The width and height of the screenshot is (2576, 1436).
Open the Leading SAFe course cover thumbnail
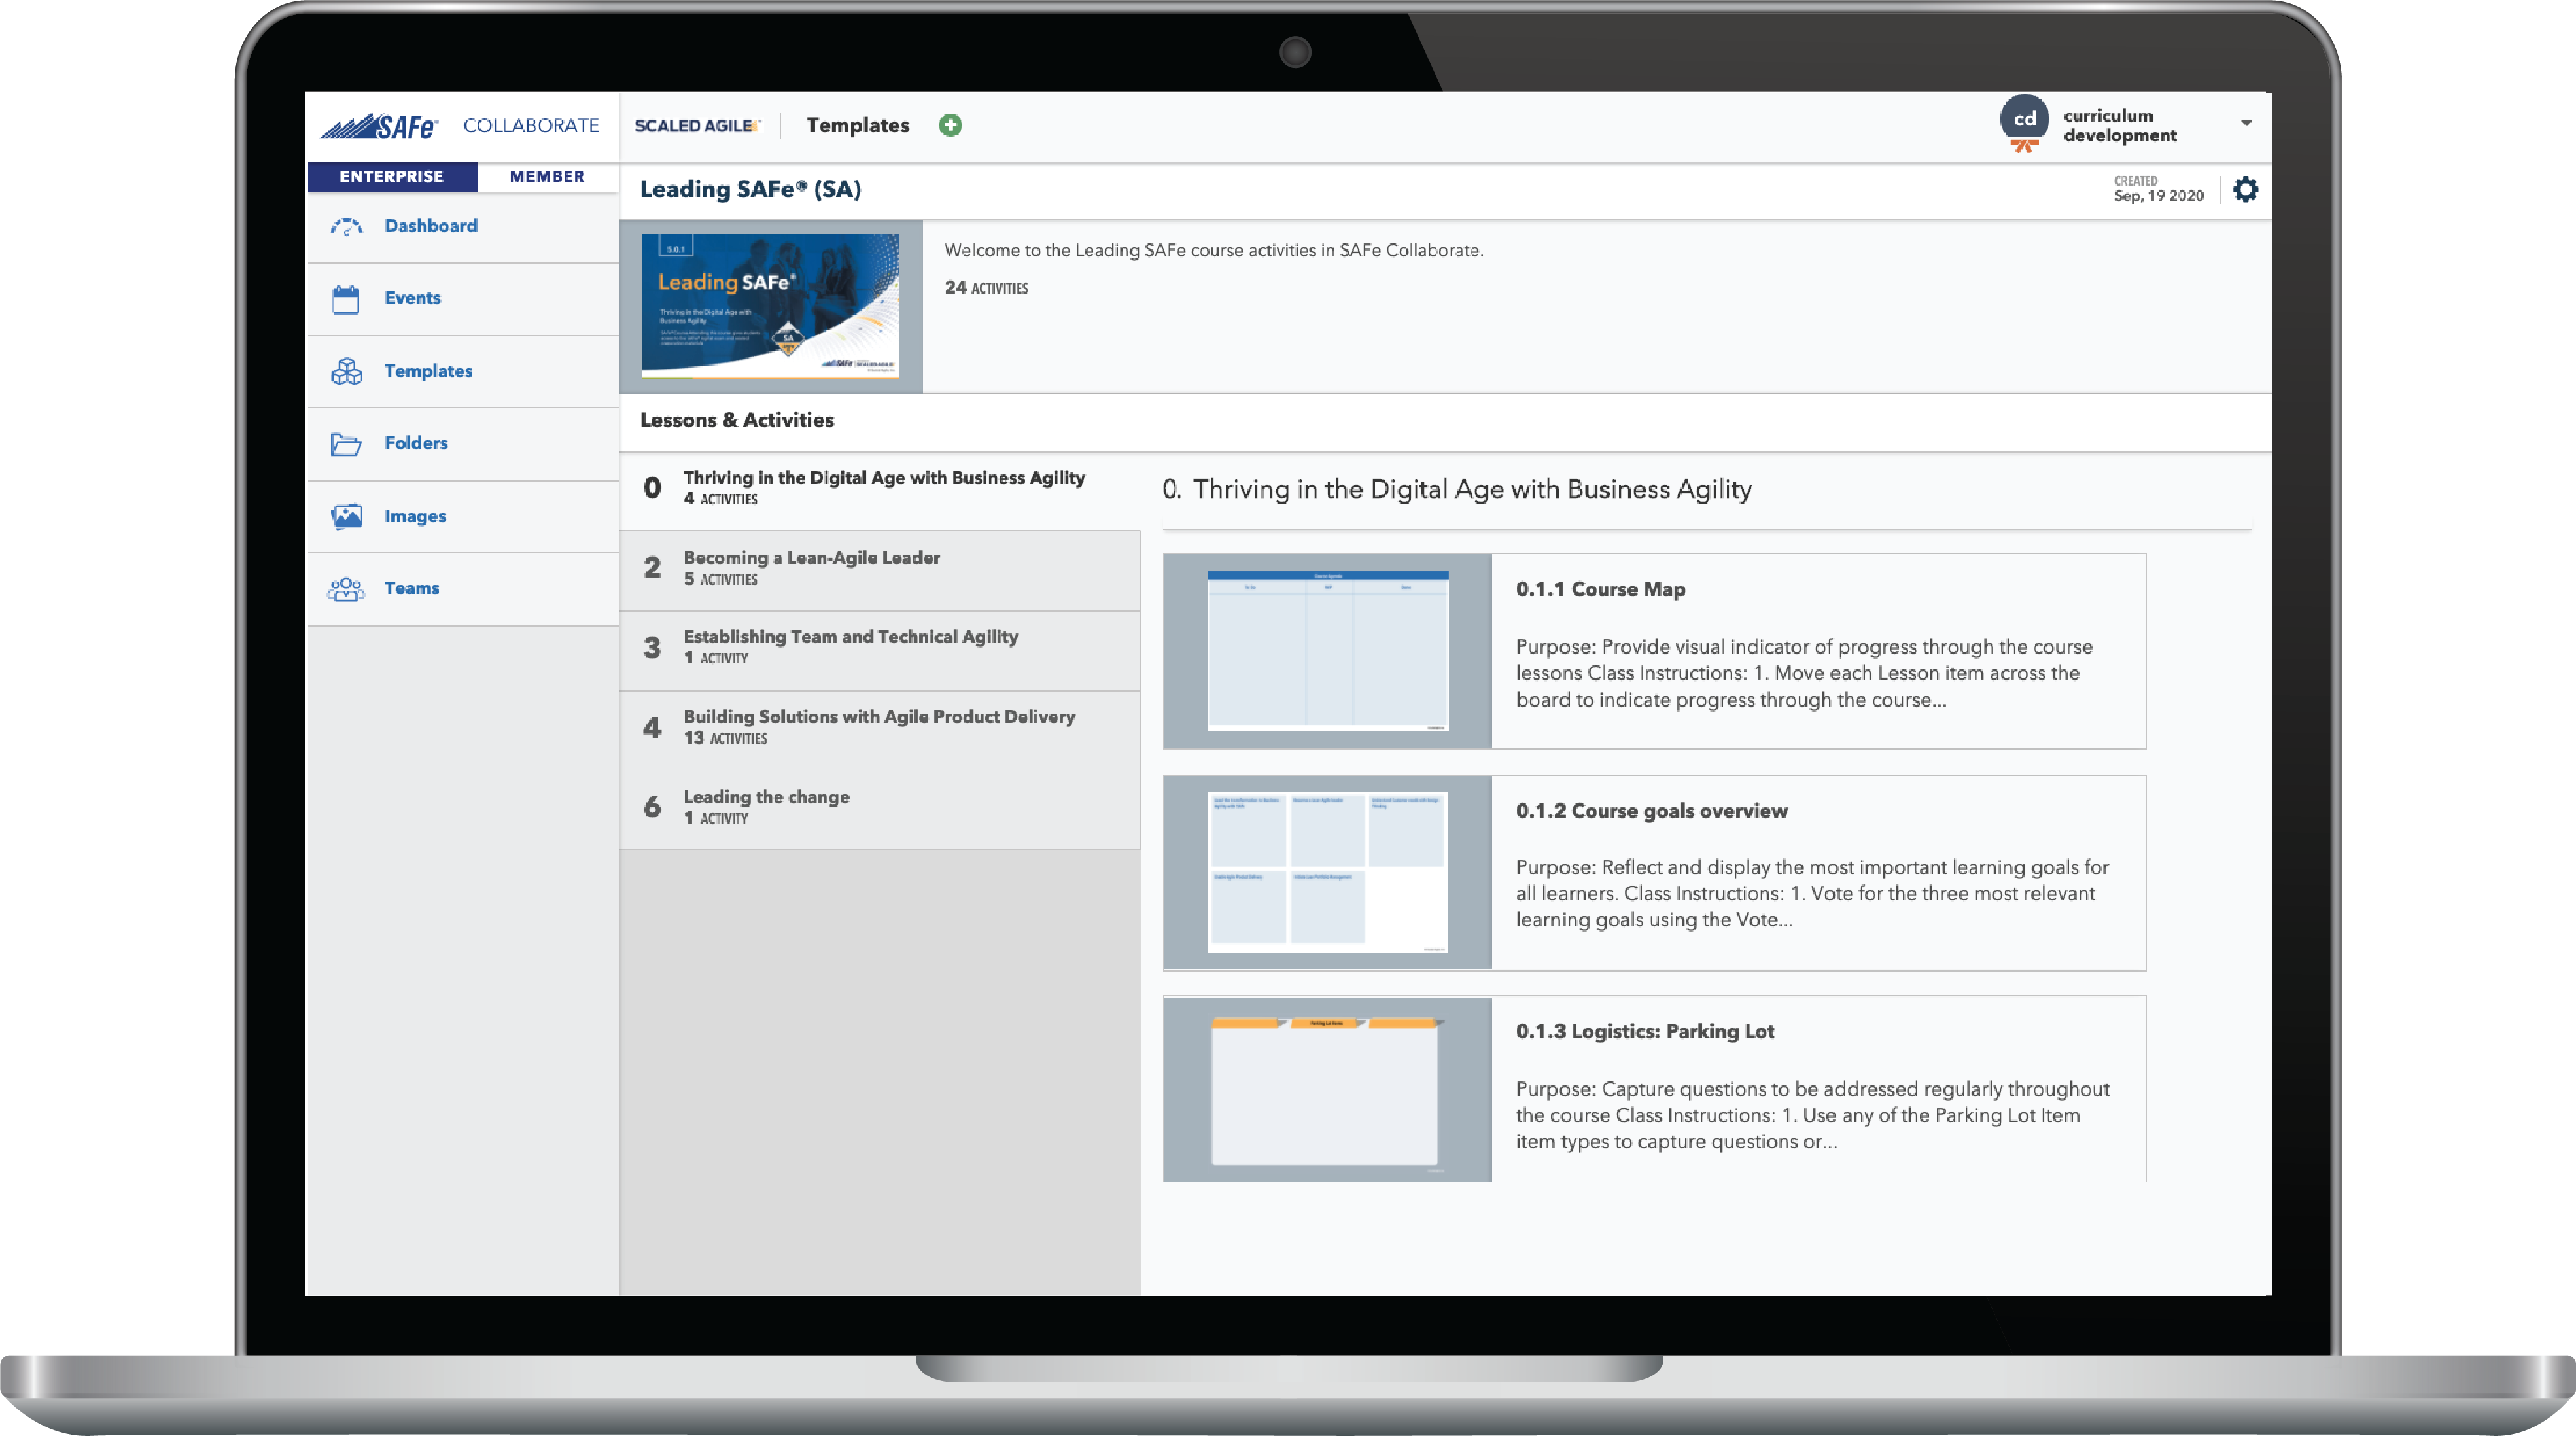pyautogui.click(x=770, y=306)
